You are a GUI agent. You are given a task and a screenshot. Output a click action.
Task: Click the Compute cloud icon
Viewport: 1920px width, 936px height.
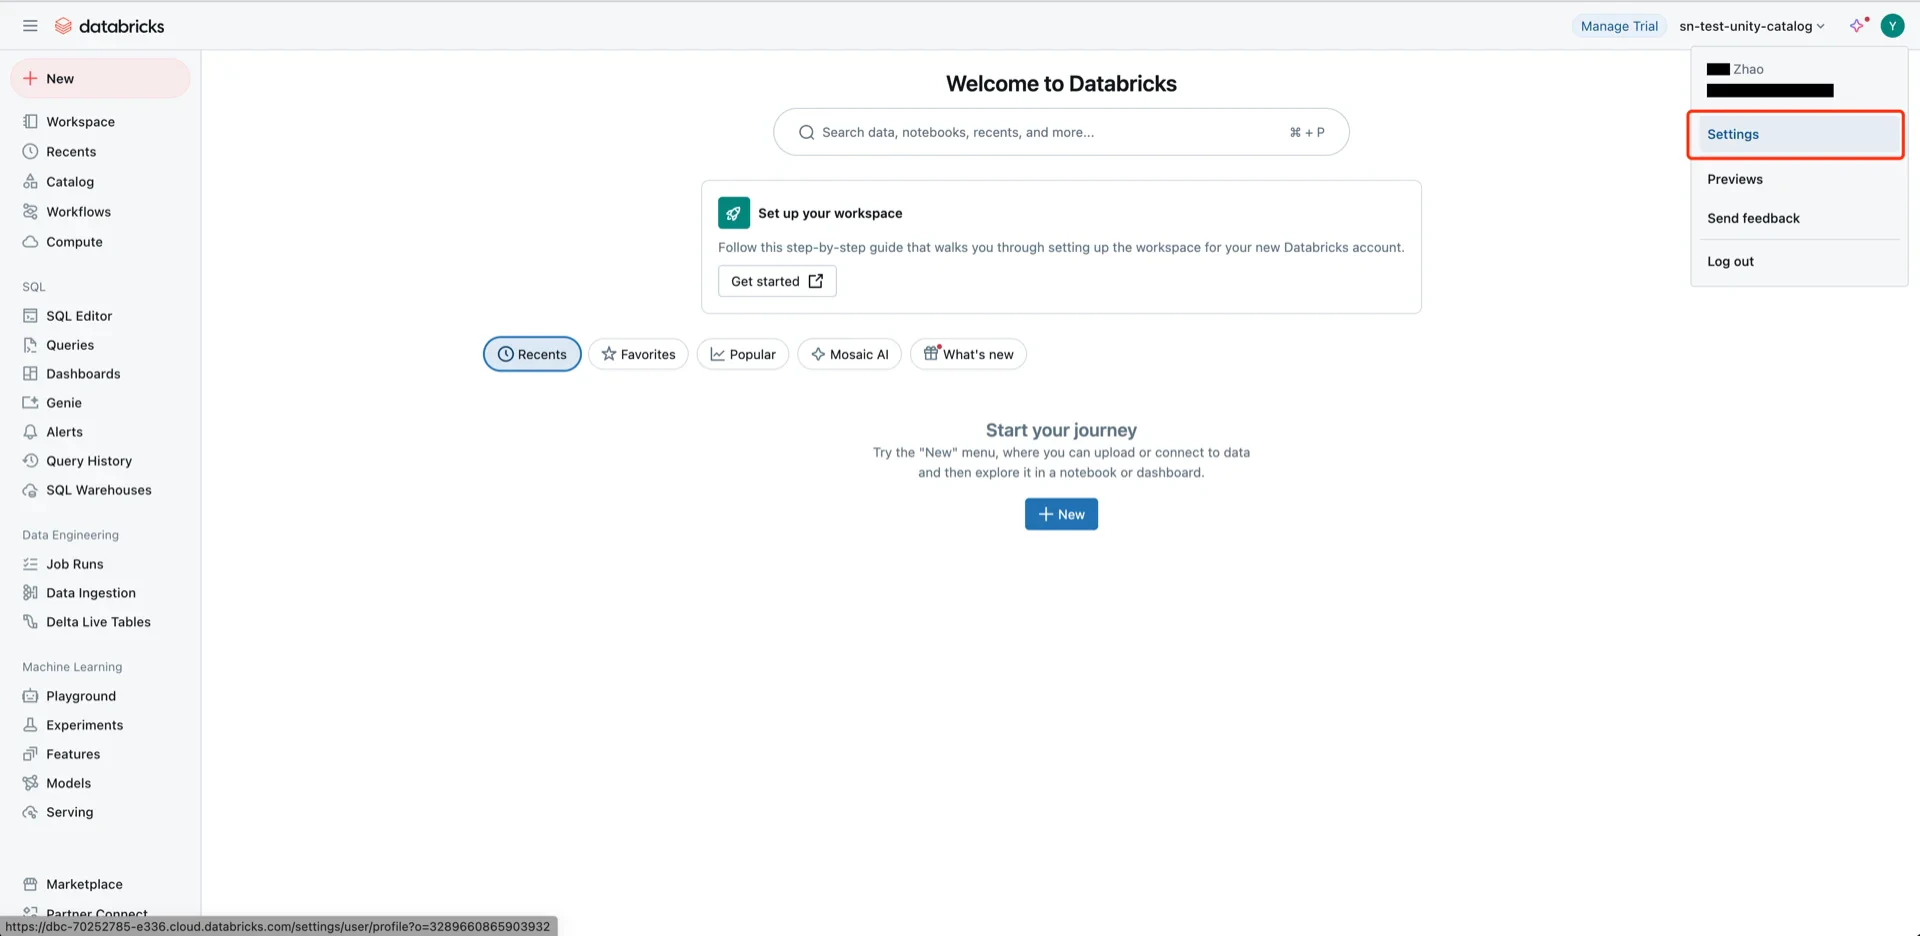pyautogui.click(x=30, y=241)
